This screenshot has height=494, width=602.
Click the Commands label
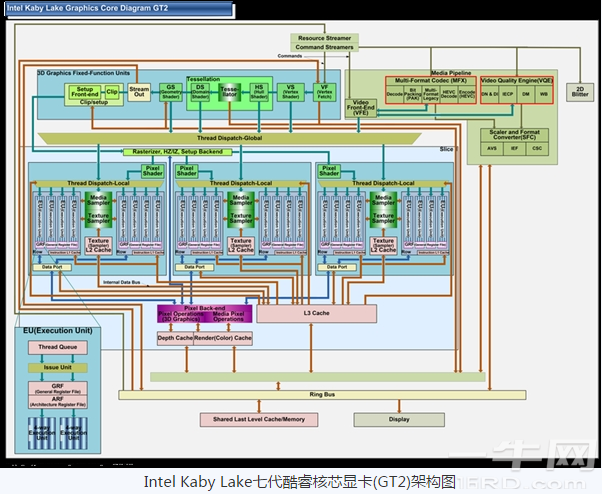point(289,56)
